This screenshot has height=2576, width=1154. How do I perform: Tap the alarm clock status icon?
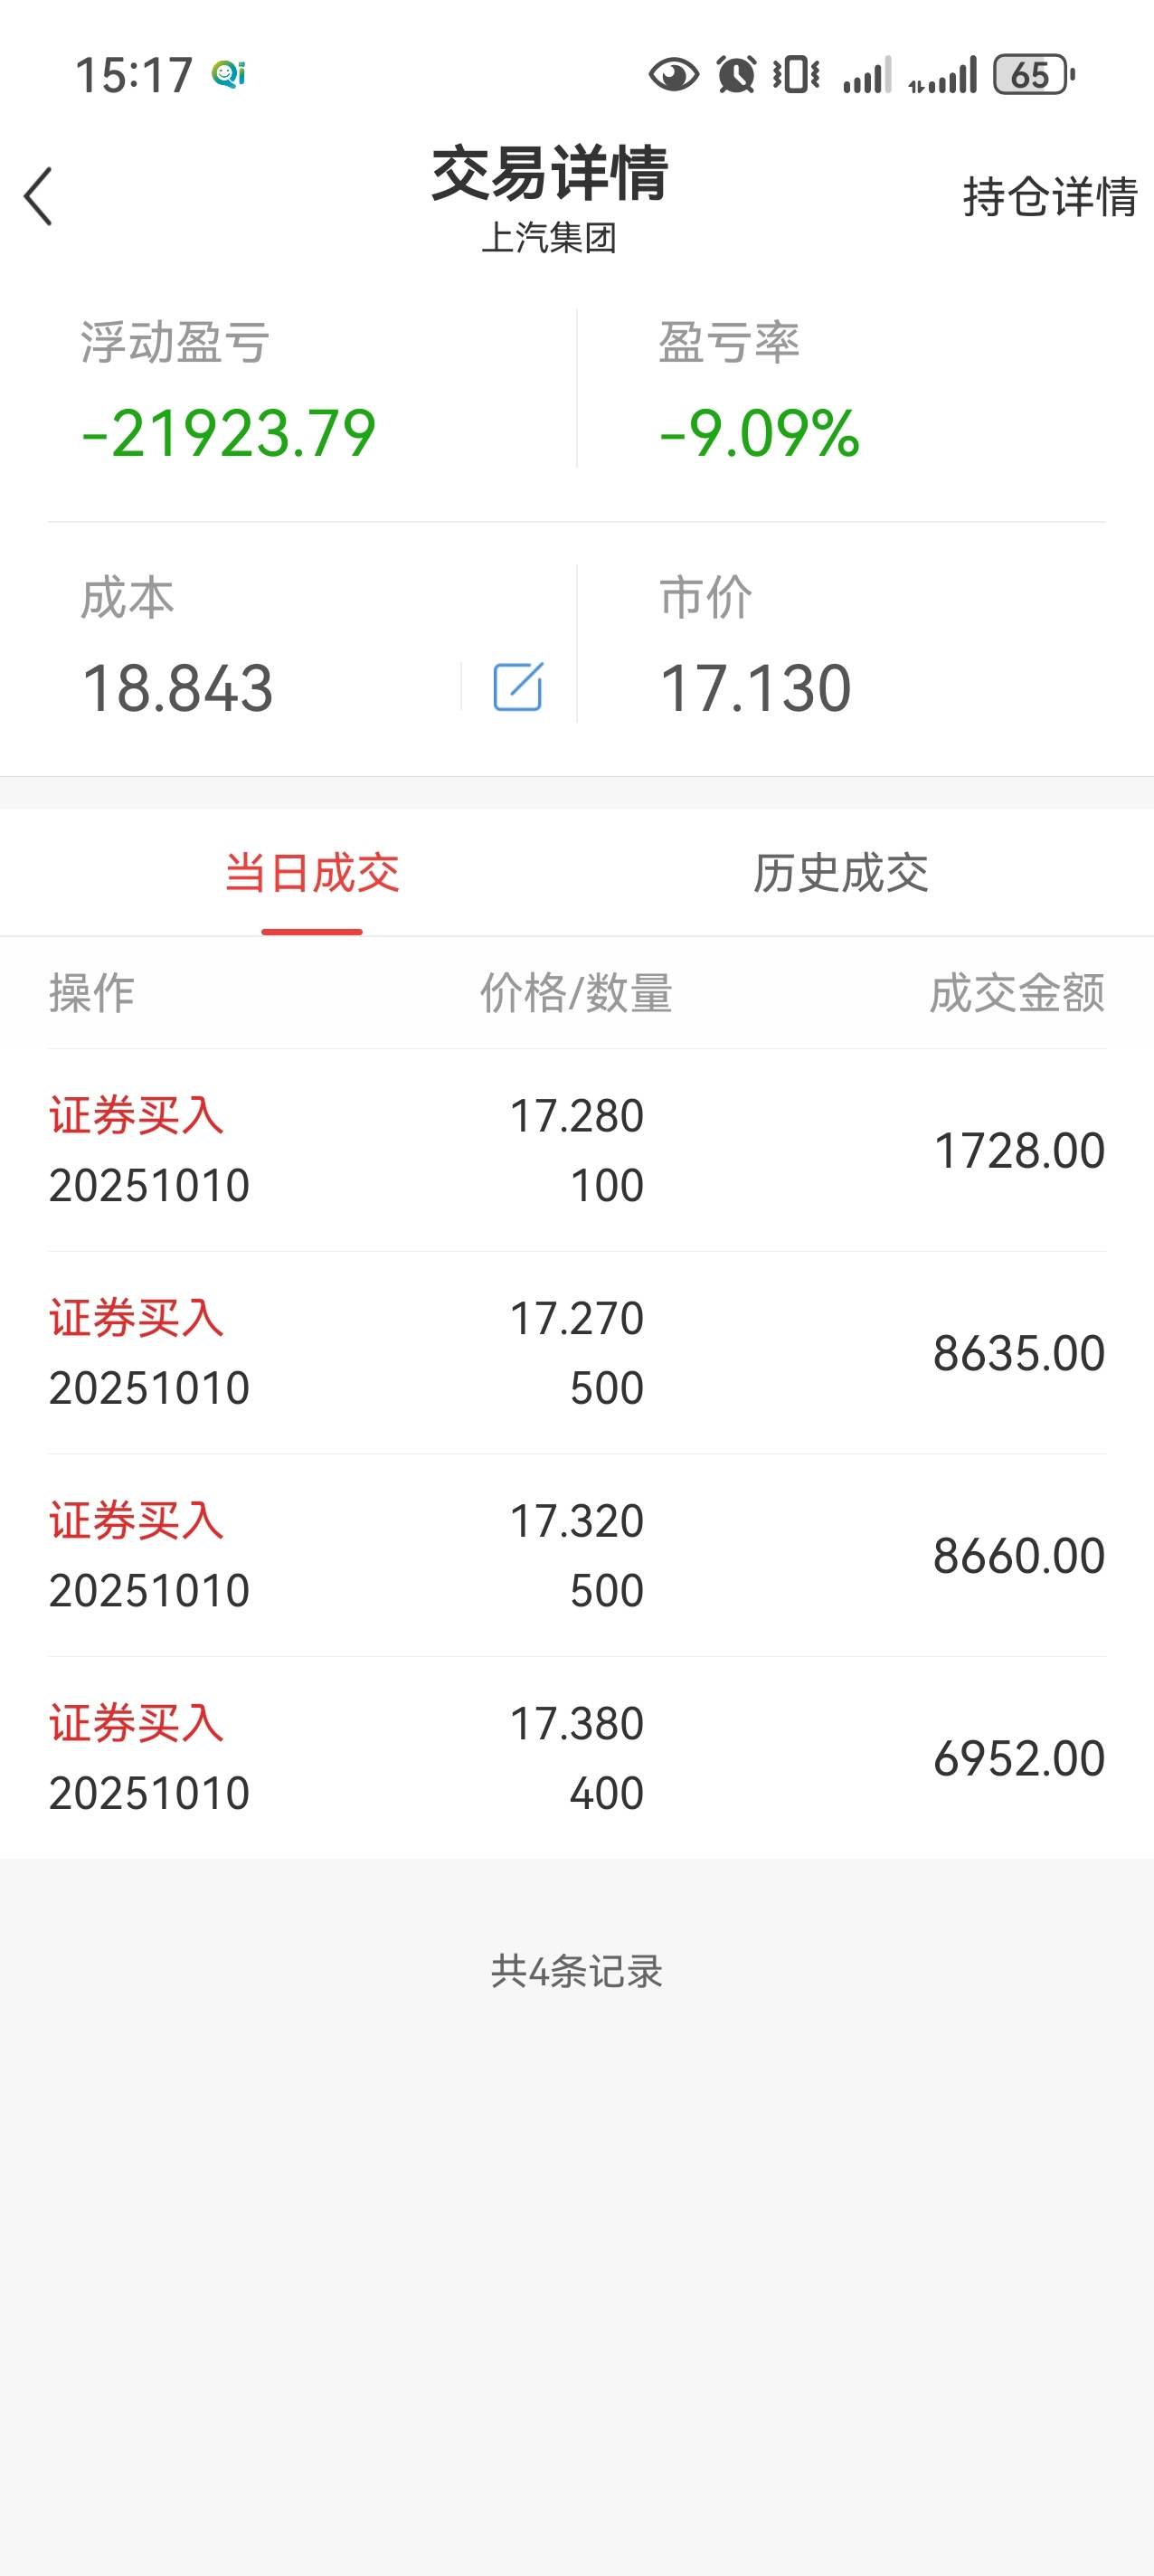point(736,75)
